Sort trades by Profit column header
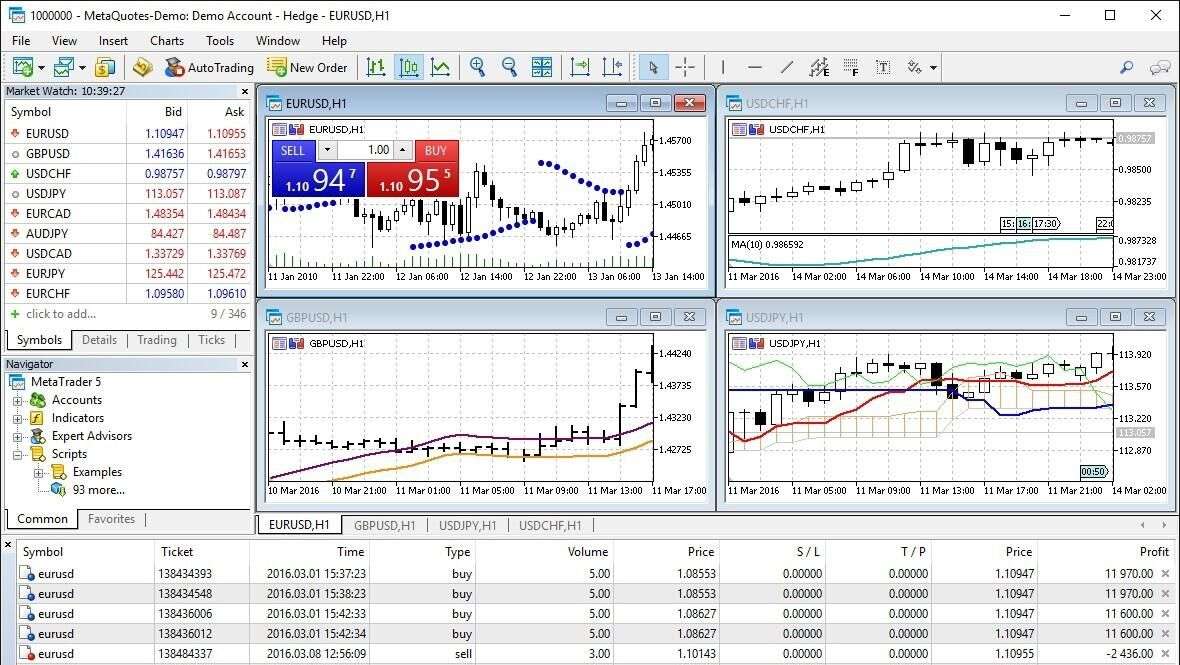The height and width of the screenshot is (665, 1180). pyautogui.click(x=1154, y=551)
